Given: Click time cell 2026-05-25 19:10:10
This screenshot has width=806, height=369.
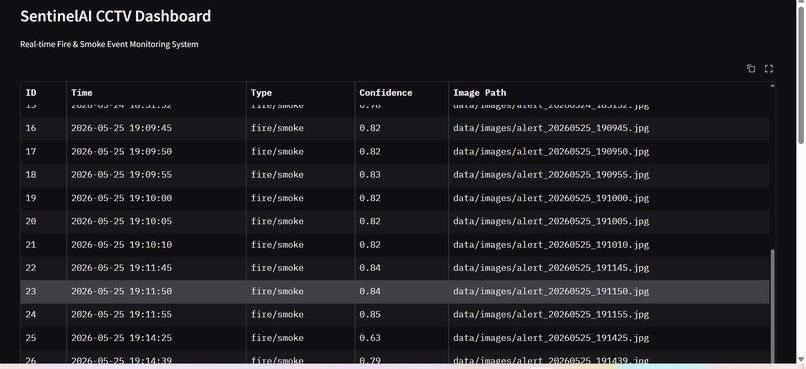Looking at the screenshot, I should pyautogui.click(x=156, y=245).
